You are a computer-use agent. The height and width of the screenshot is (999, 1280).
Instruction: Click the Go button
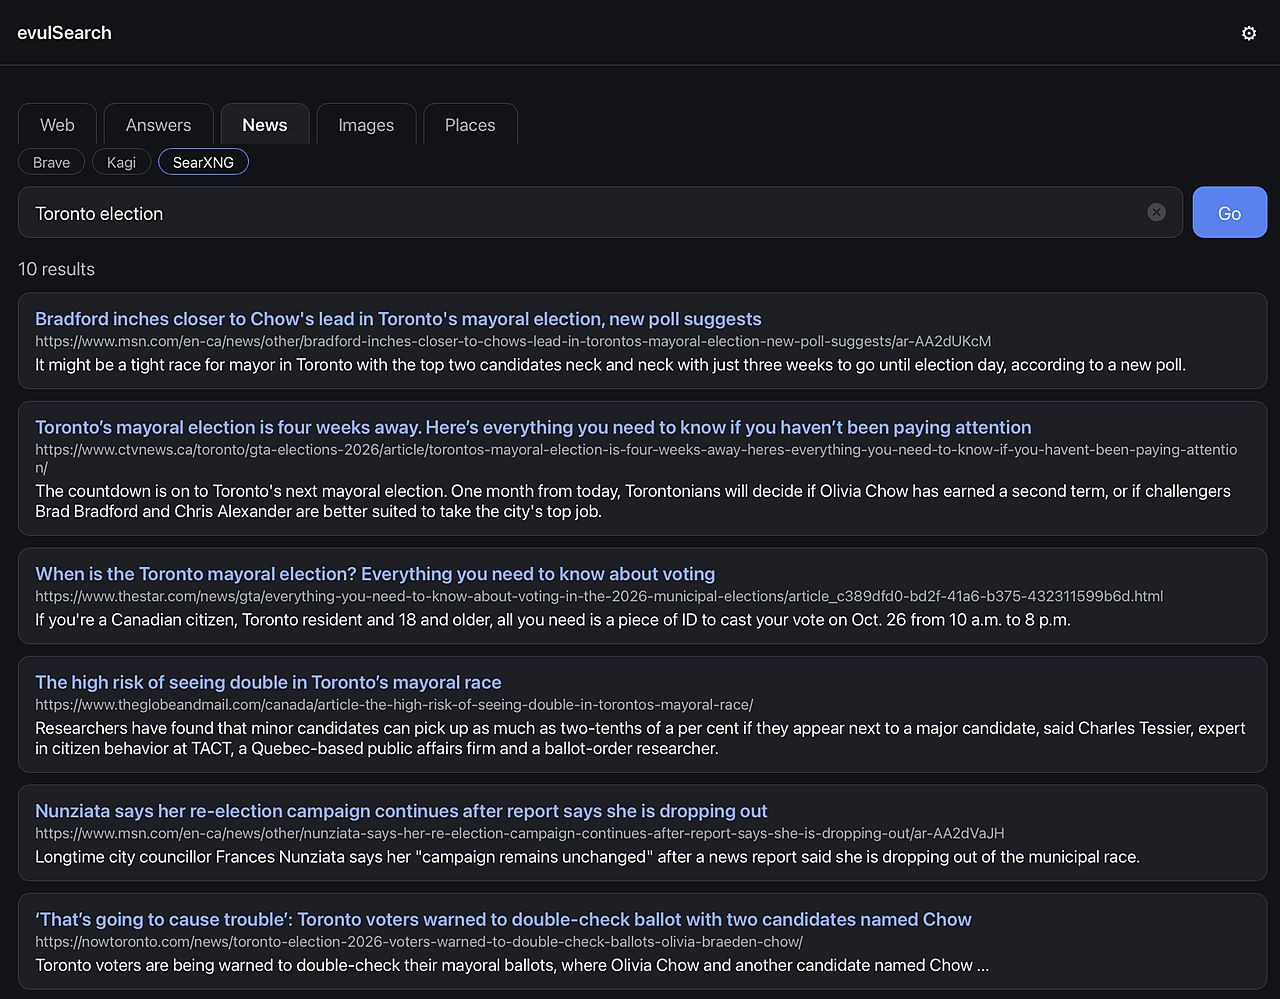1229,212
